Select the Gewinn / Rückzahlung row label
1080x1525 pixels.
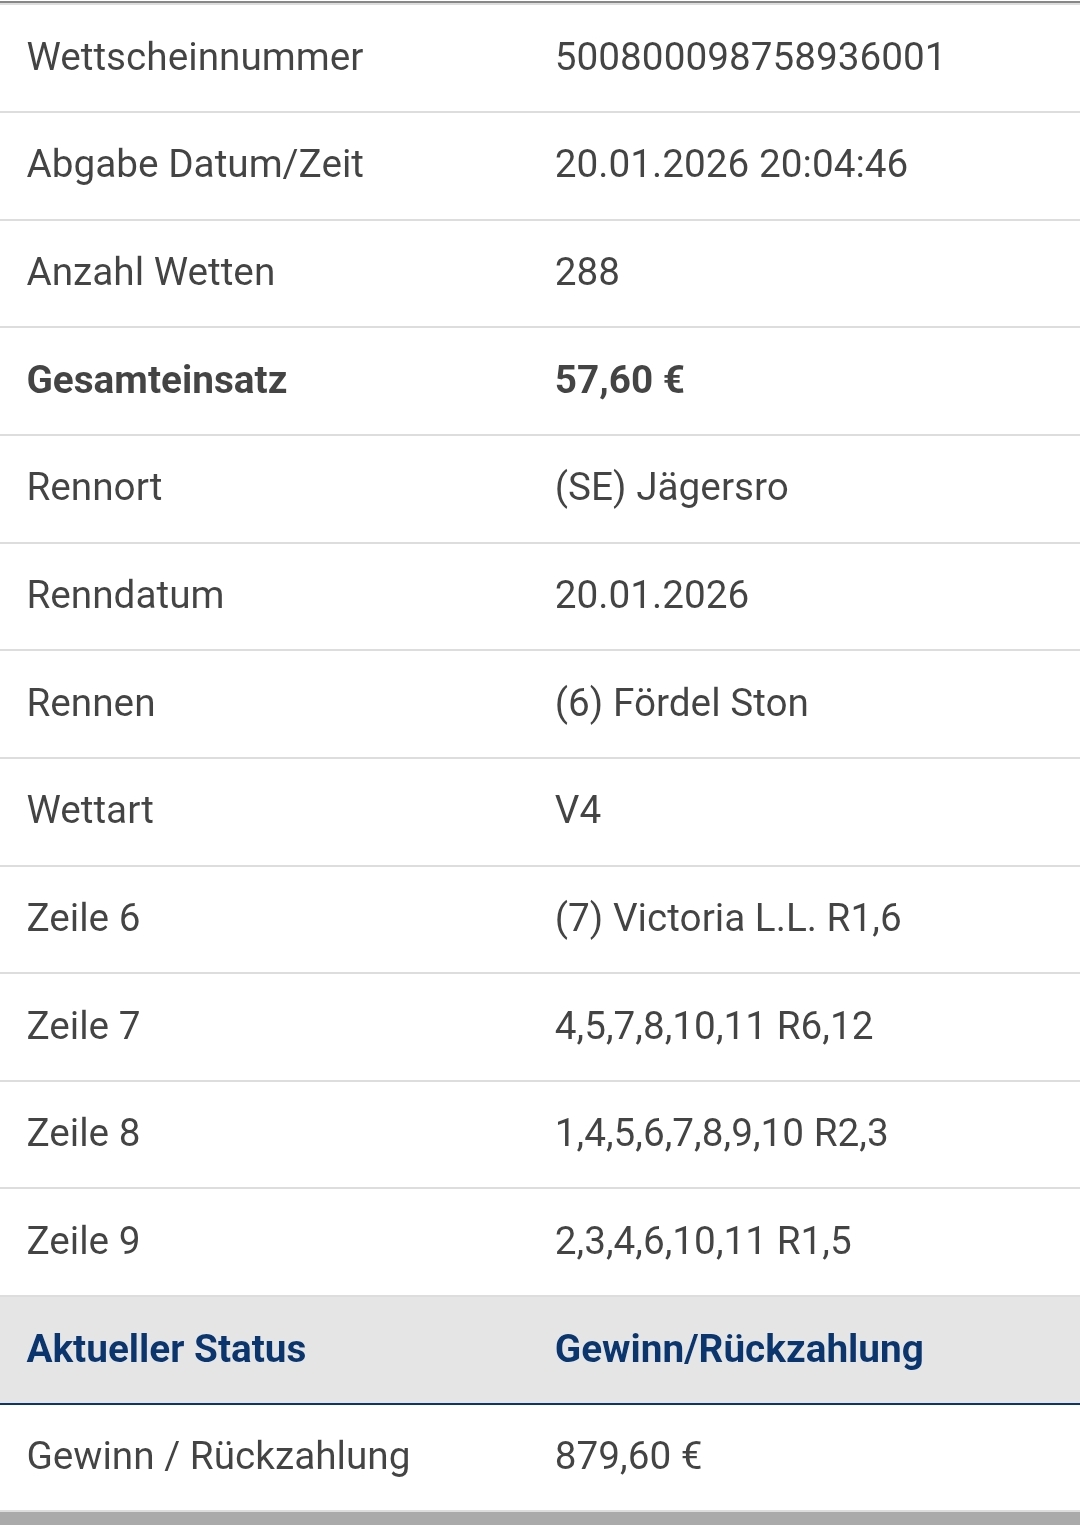[x=218, y=1456]
